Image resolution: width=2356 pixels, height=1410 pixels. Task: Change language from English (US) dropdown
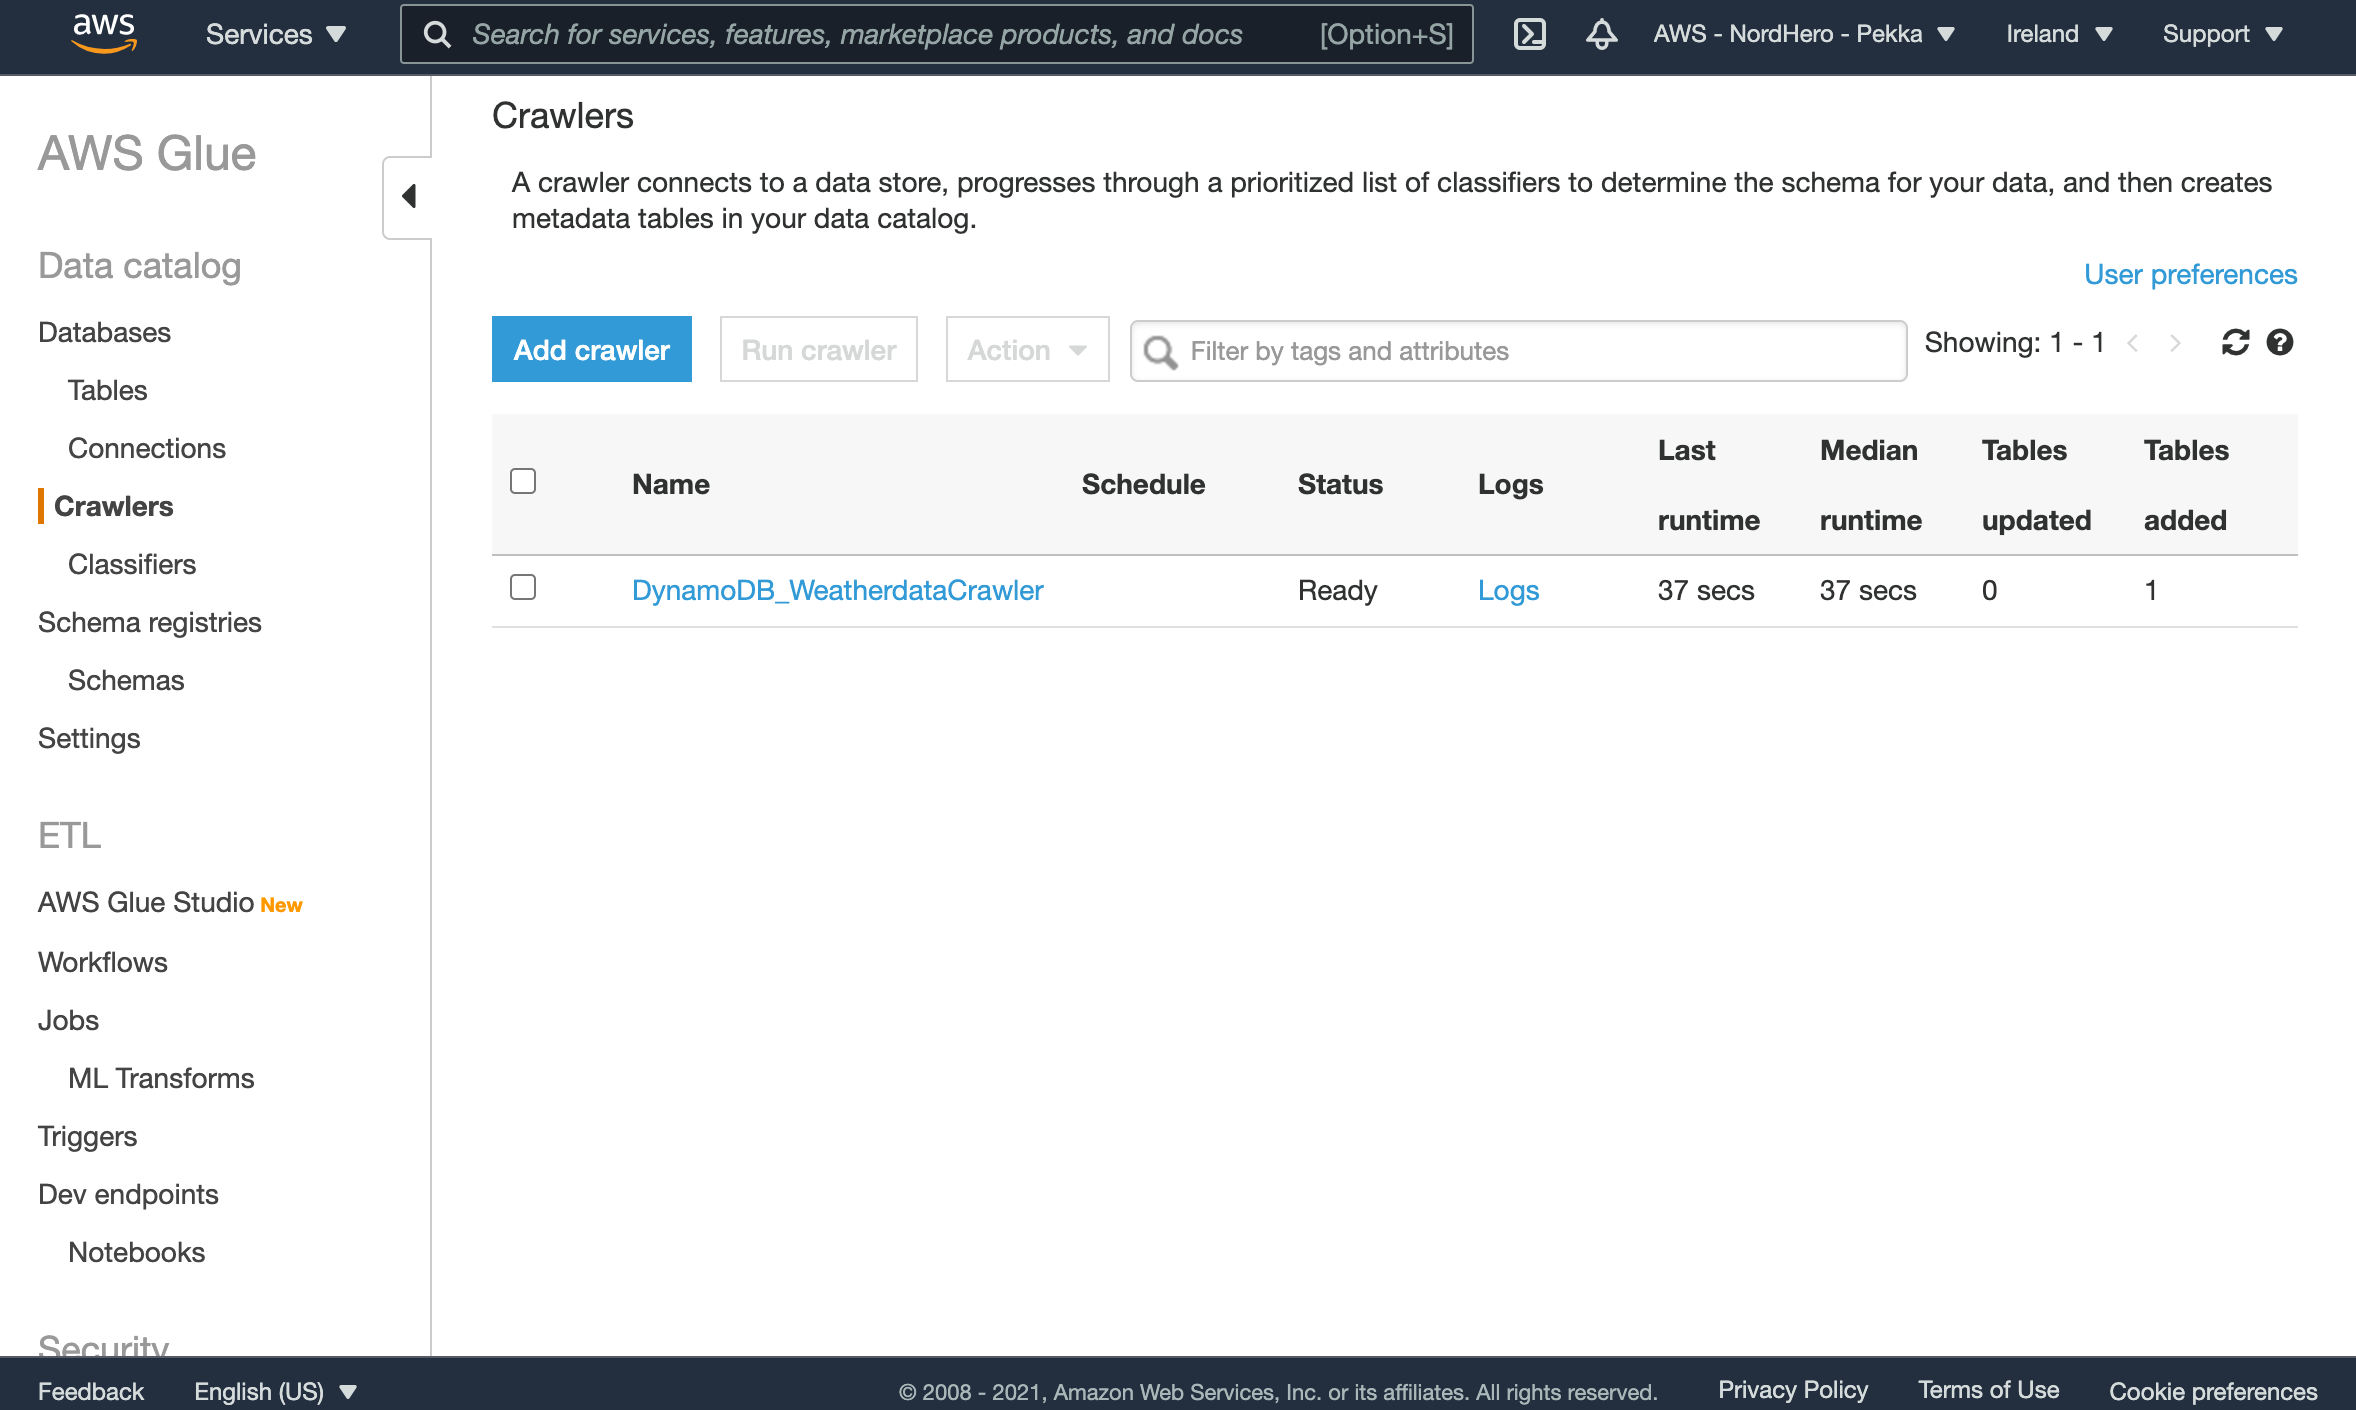pyautogui.click(x=275, y=1391)
